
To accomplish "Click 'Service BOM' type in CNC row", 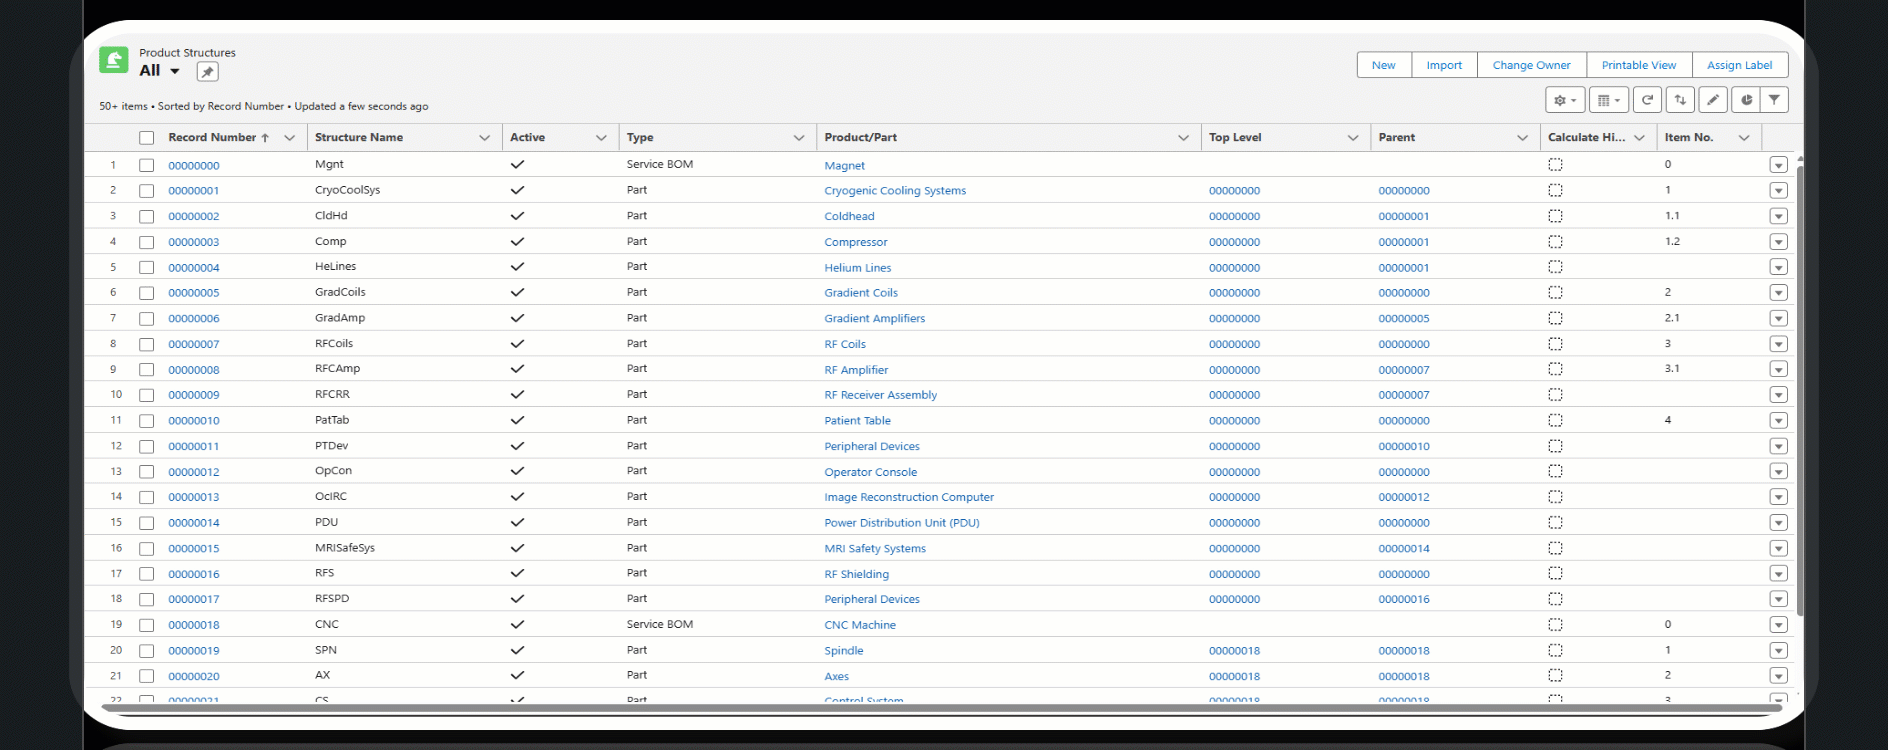I will pyautogui.click(x=660, y=624).
